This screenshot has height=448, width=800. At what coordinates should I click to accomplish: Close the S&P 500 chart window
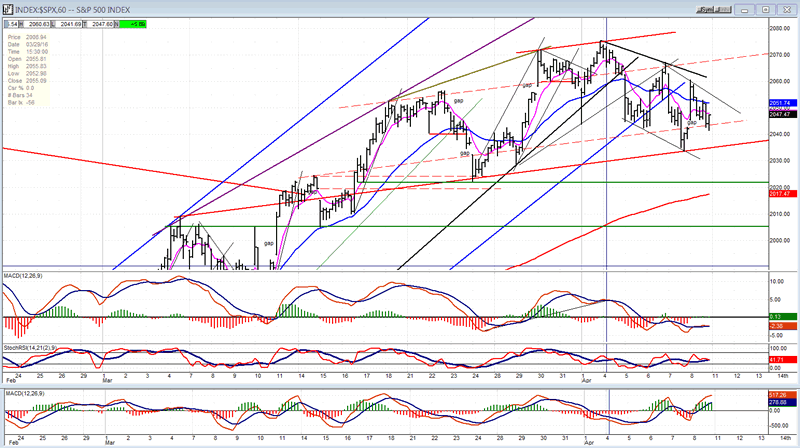pos(787,9)
